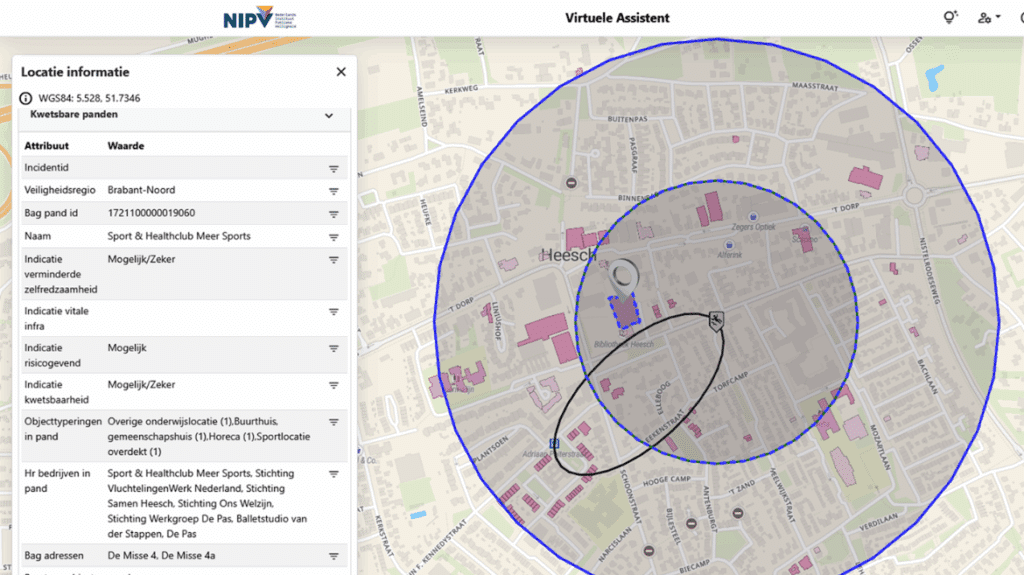Open filter icon for Veiligheidsregio row
This screenshot has width=1024, height=575.
(334, 191)
